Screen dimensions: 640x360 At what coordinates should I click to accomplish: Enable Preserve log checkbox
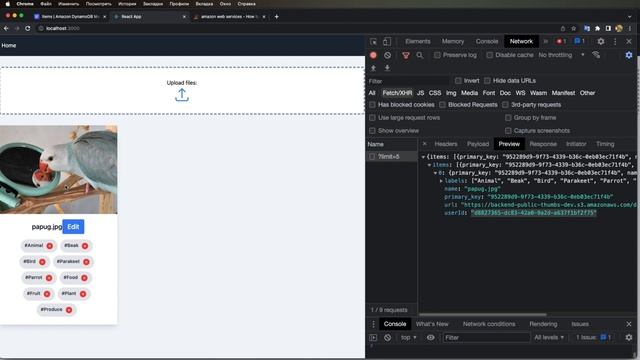tap(437, 55)
